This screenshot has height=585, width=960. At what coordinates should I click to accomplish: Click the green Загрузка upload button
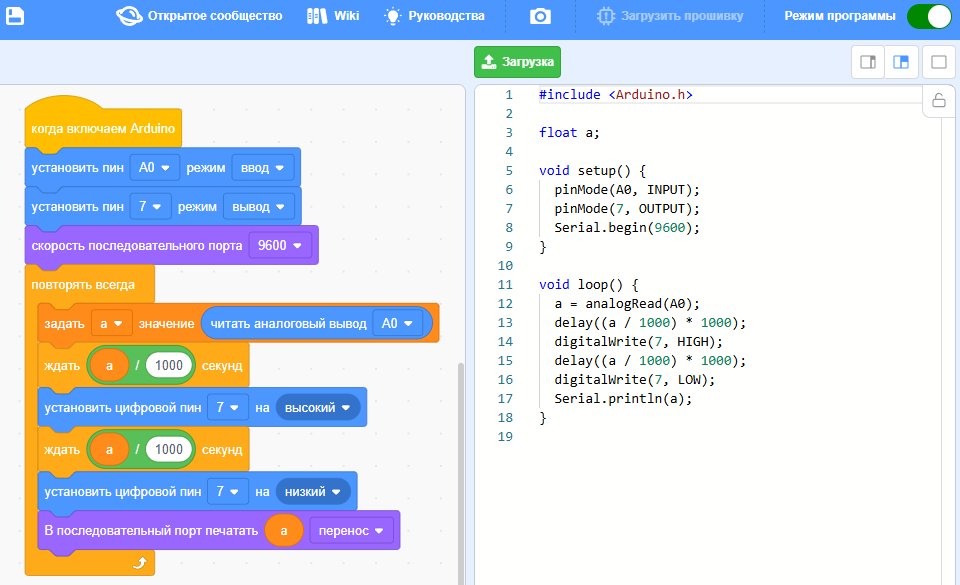click(517, 62)
